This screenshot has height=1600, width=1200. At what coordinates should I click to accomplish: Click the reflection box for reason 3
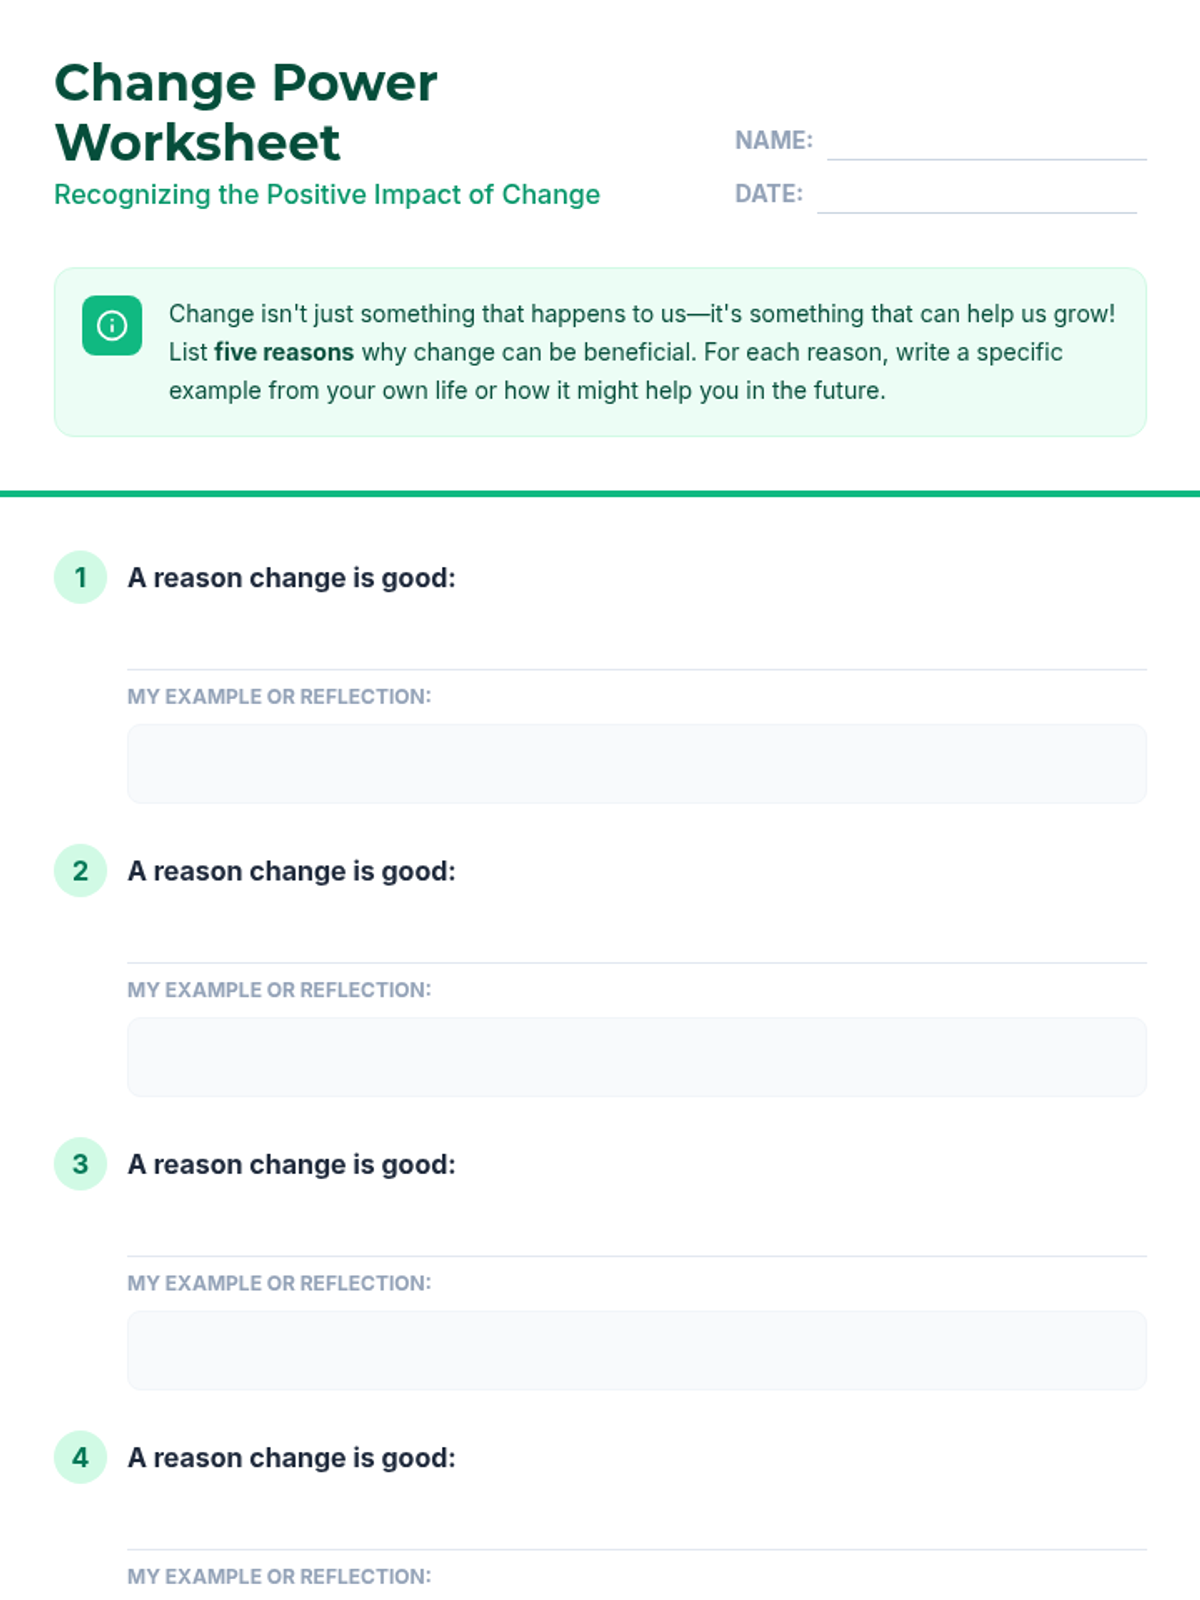click(x=637, y=1350)
